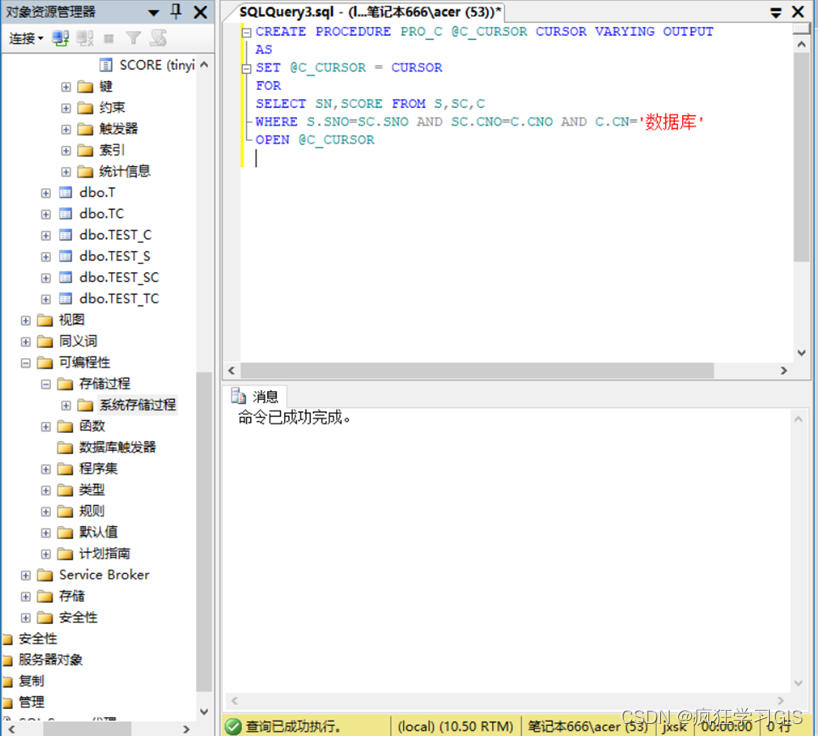Screen dimensions: 818x736
Task: Click the (local) (10.50 RTM) status text
Action: point(455,726)
